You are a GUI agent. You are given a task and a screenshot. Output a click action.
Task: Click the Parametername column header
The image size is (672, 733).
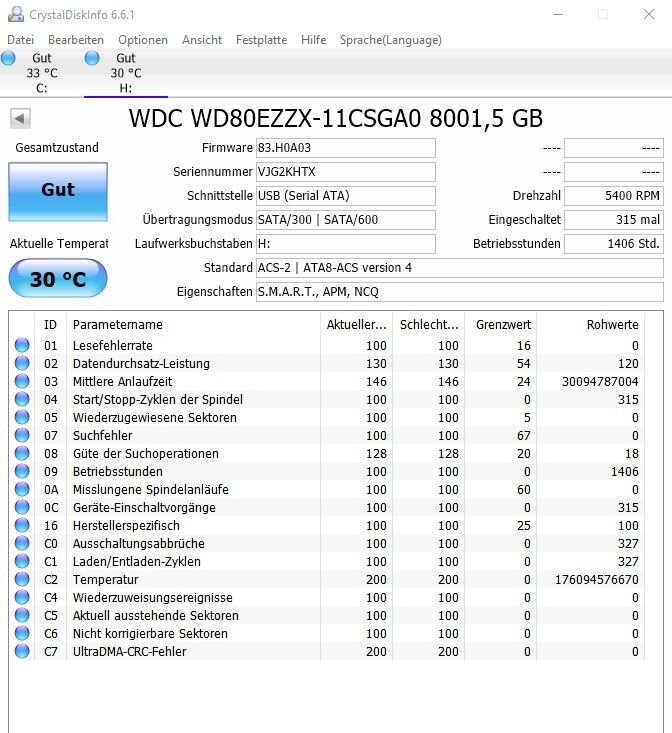(x=193, y=324)
